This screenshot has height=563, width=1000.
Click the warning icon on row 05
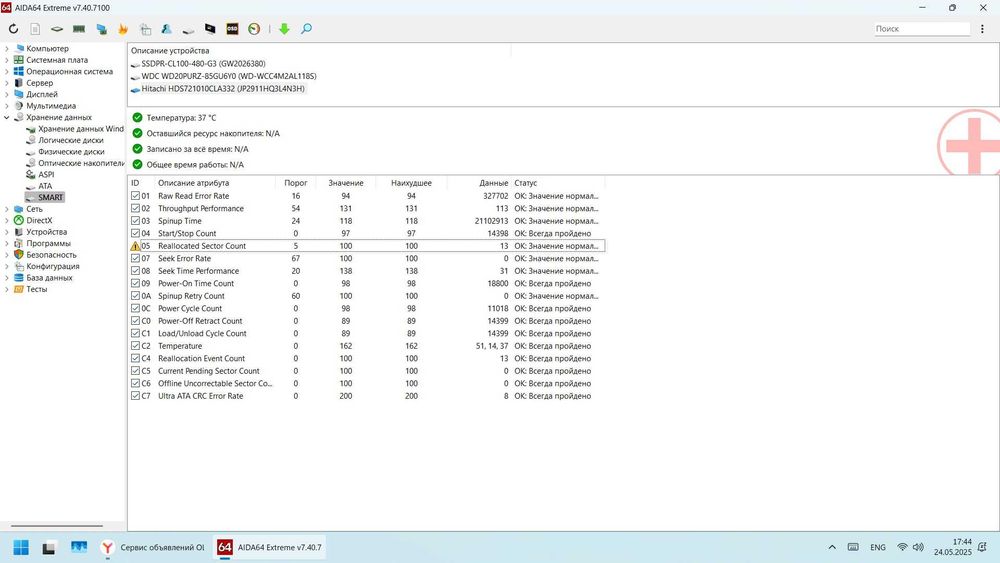point(135,245)
